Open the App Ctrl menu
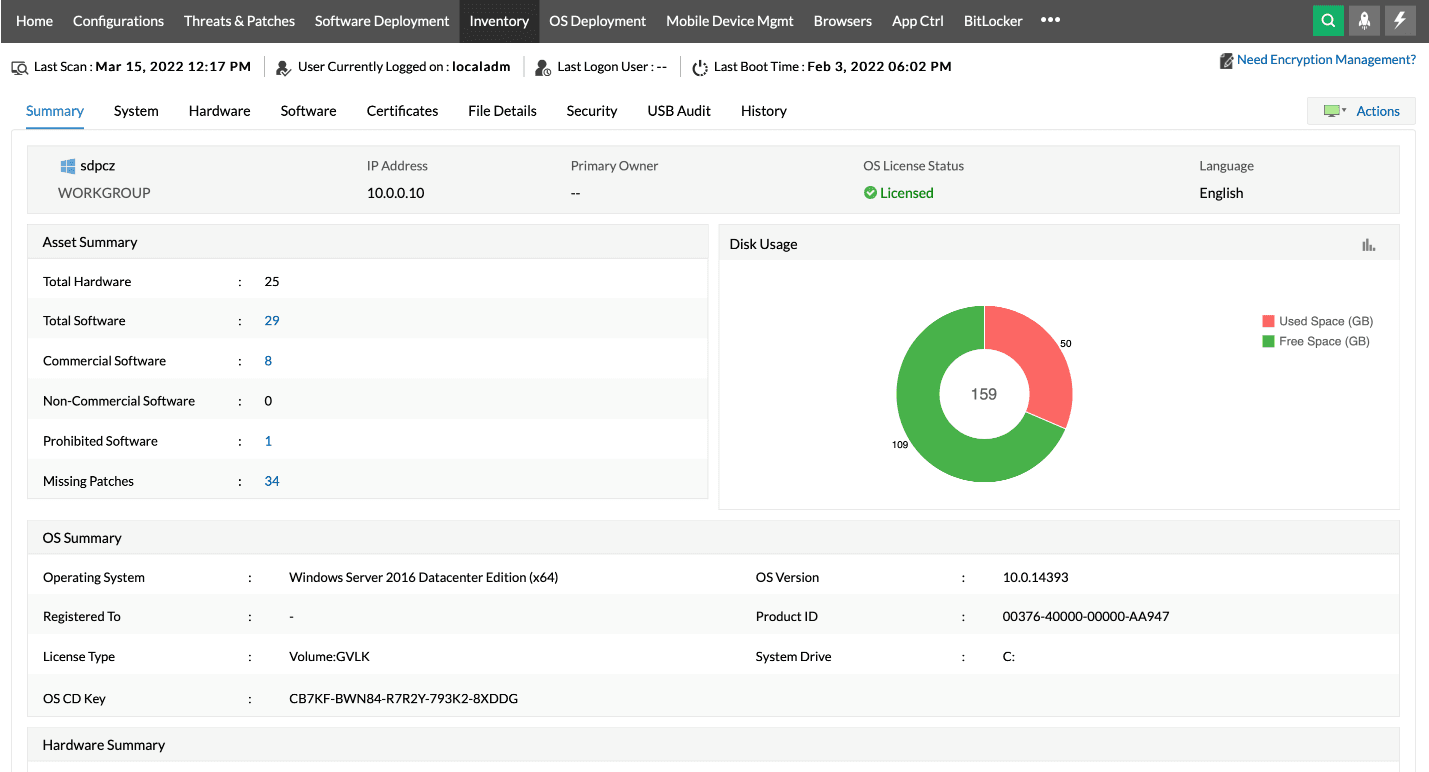Viewport: 1429px width, 772px height. click(918, 21)
